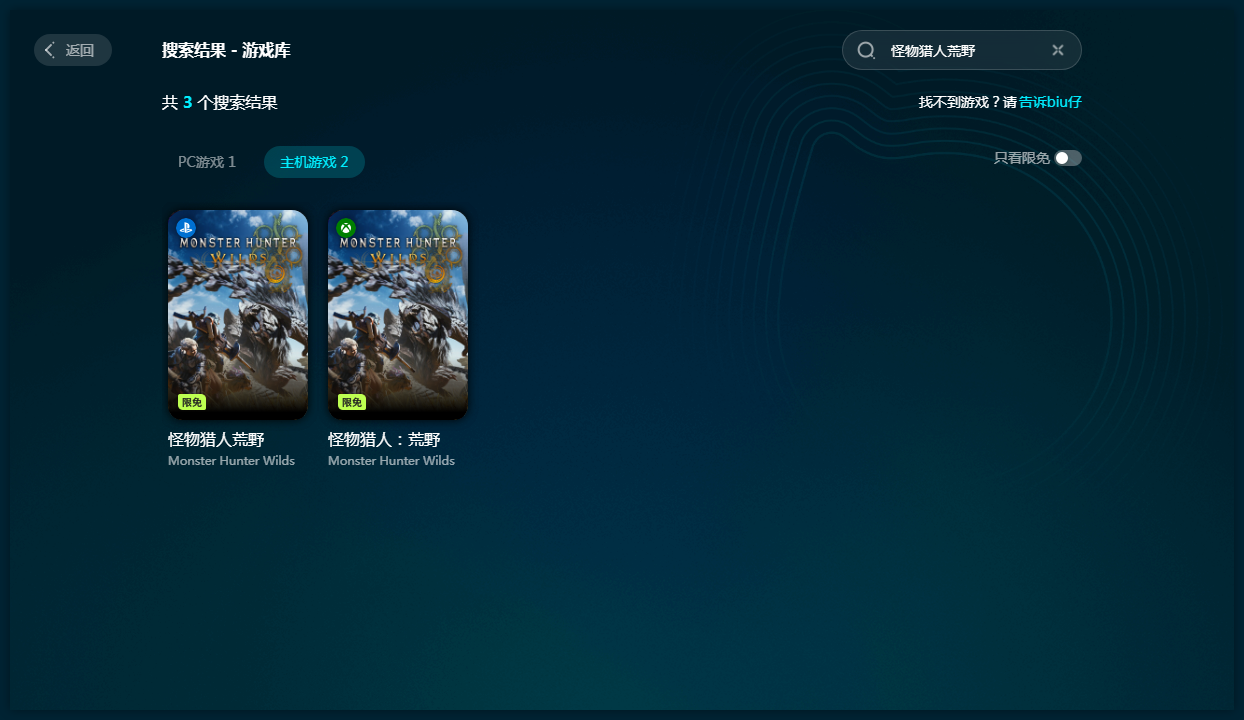
Task: Open the PlayStation Monster Hunter Wilds cover
Action: click(x=238, y=315)
